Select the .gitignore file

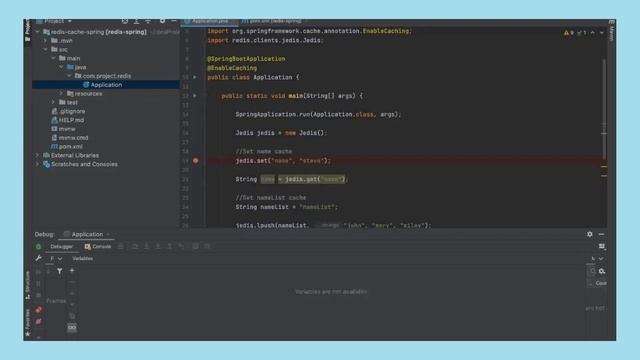click(68, 111)
